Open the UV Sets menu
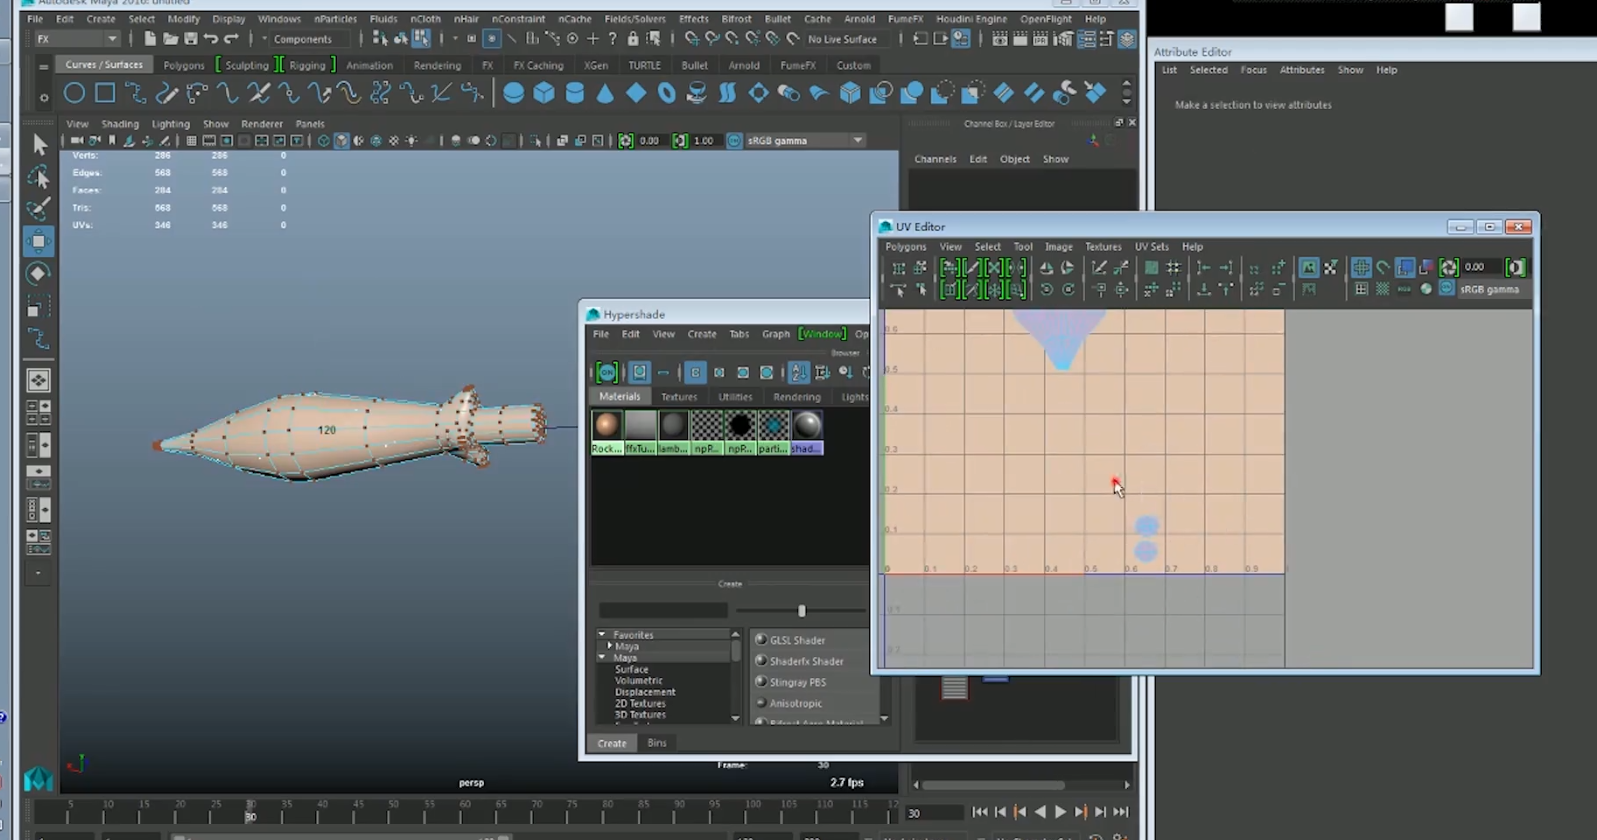 1151,247
